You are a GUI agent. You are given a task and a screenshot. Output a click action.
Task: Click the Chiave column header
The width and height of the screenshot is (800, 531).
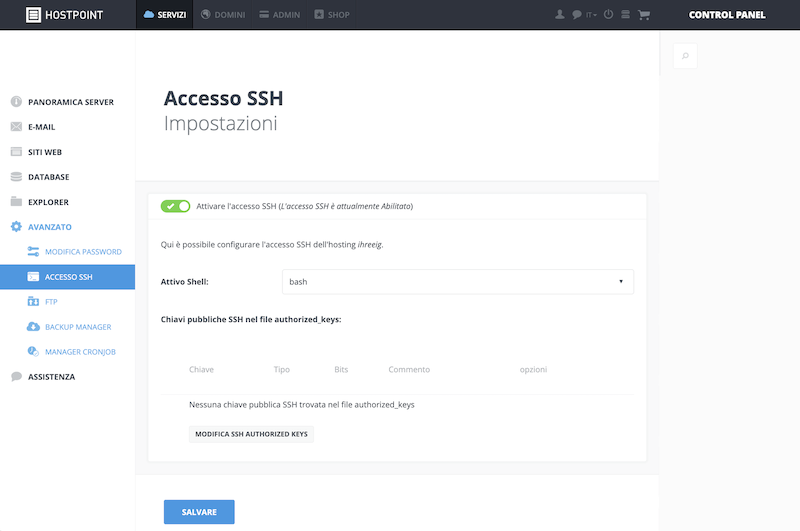pyautogui.click(x=202, y=369)
